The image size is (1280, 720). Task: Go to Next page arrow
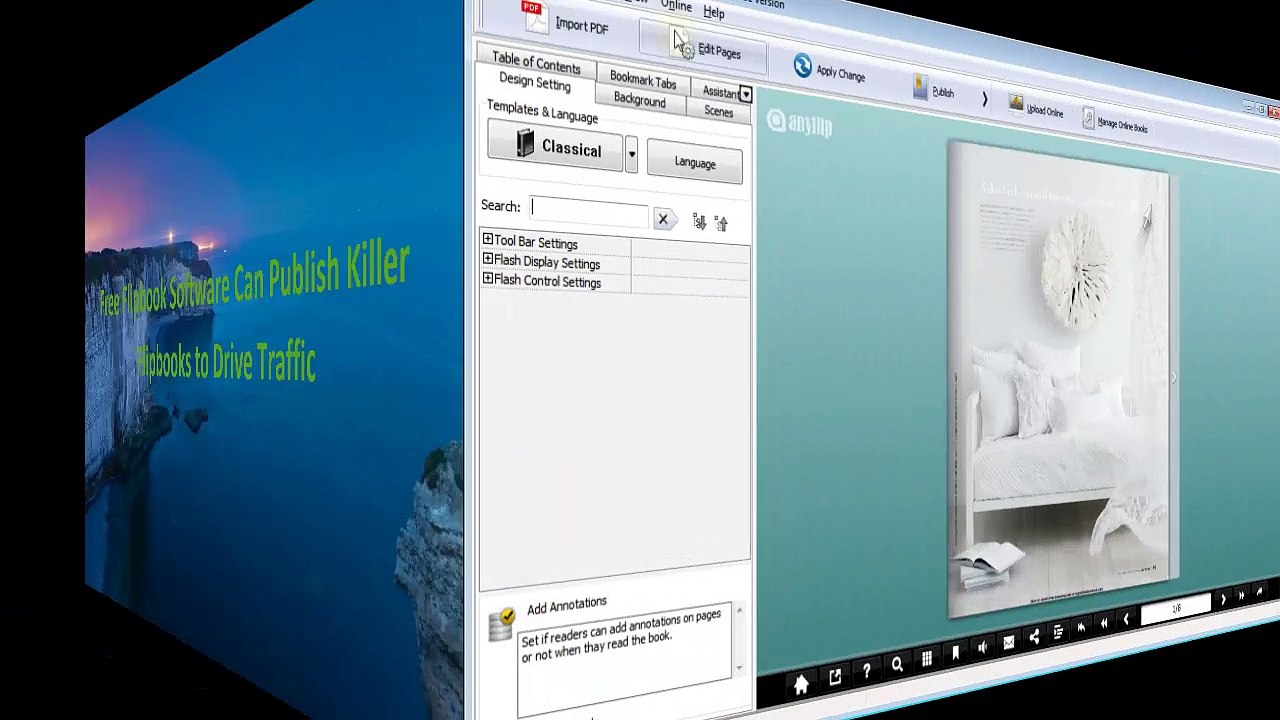(x=1222, y=600)
